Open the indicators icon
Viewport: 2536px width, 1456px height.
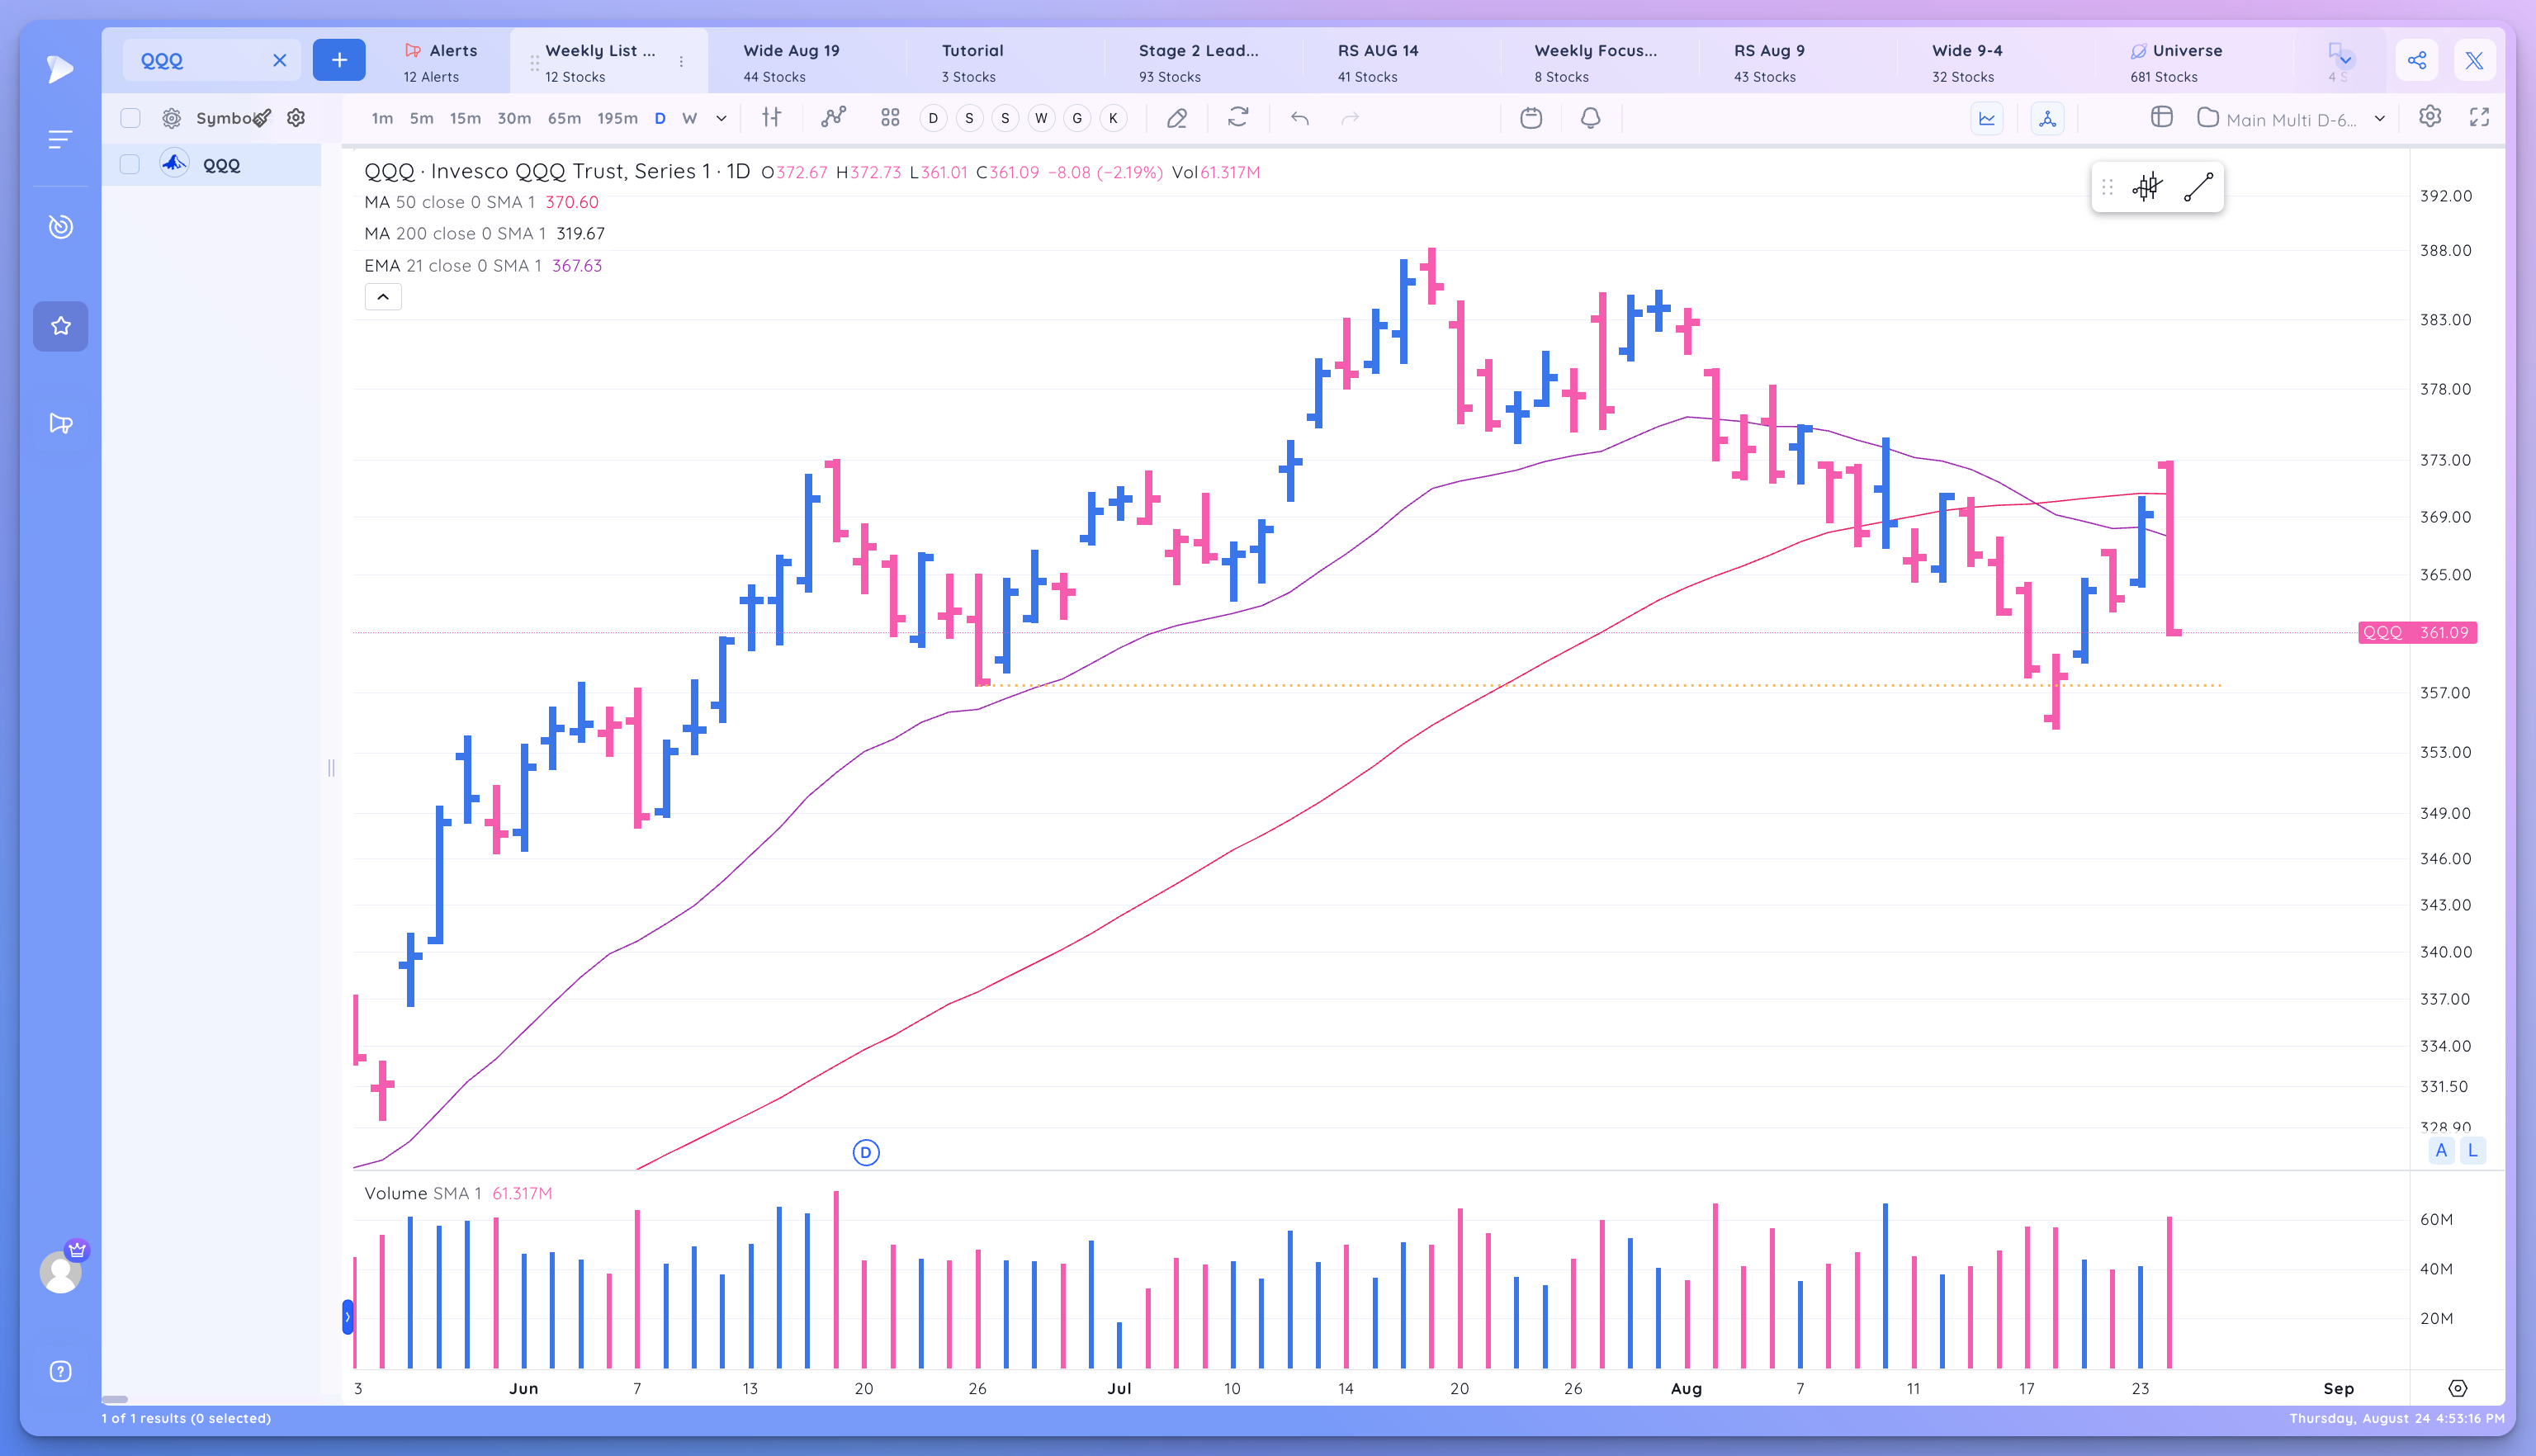pyautogui.click(x=833, y=118)
